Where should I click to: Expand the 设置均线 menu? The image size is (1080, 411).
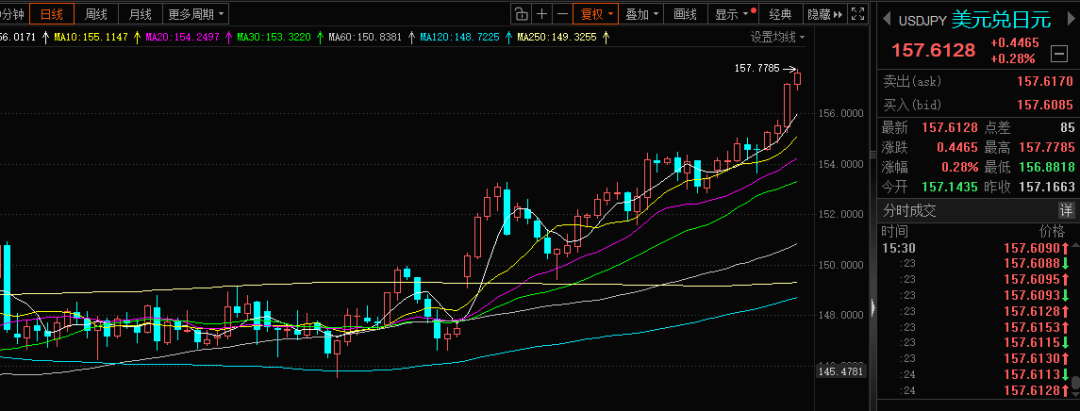coord(778,37)
